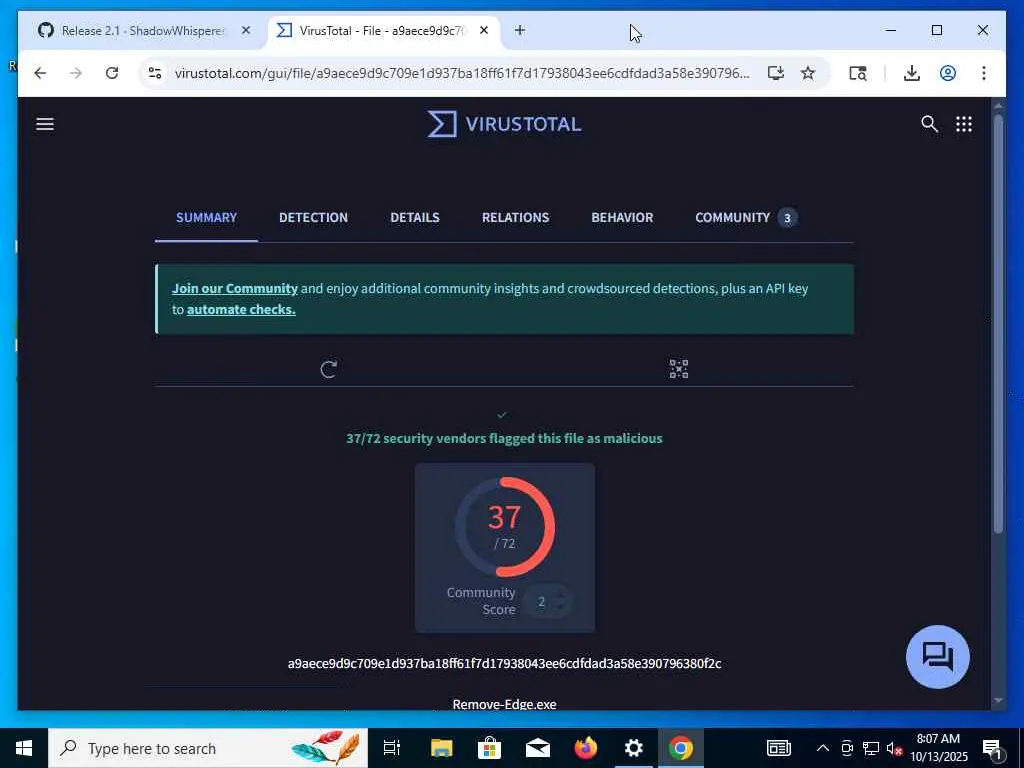Open Task View on the taskbar
The width and height of the screenshot is (1024, 768).
[391, 748]
